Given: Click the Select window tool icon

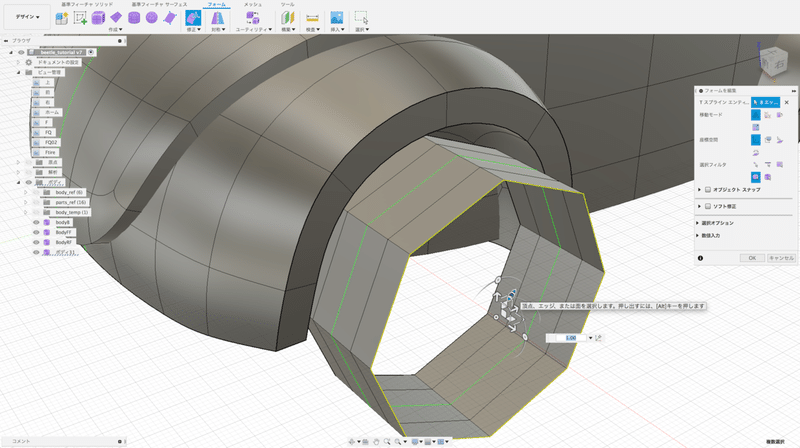Looking at the screenshot, I should pos(361,18).
